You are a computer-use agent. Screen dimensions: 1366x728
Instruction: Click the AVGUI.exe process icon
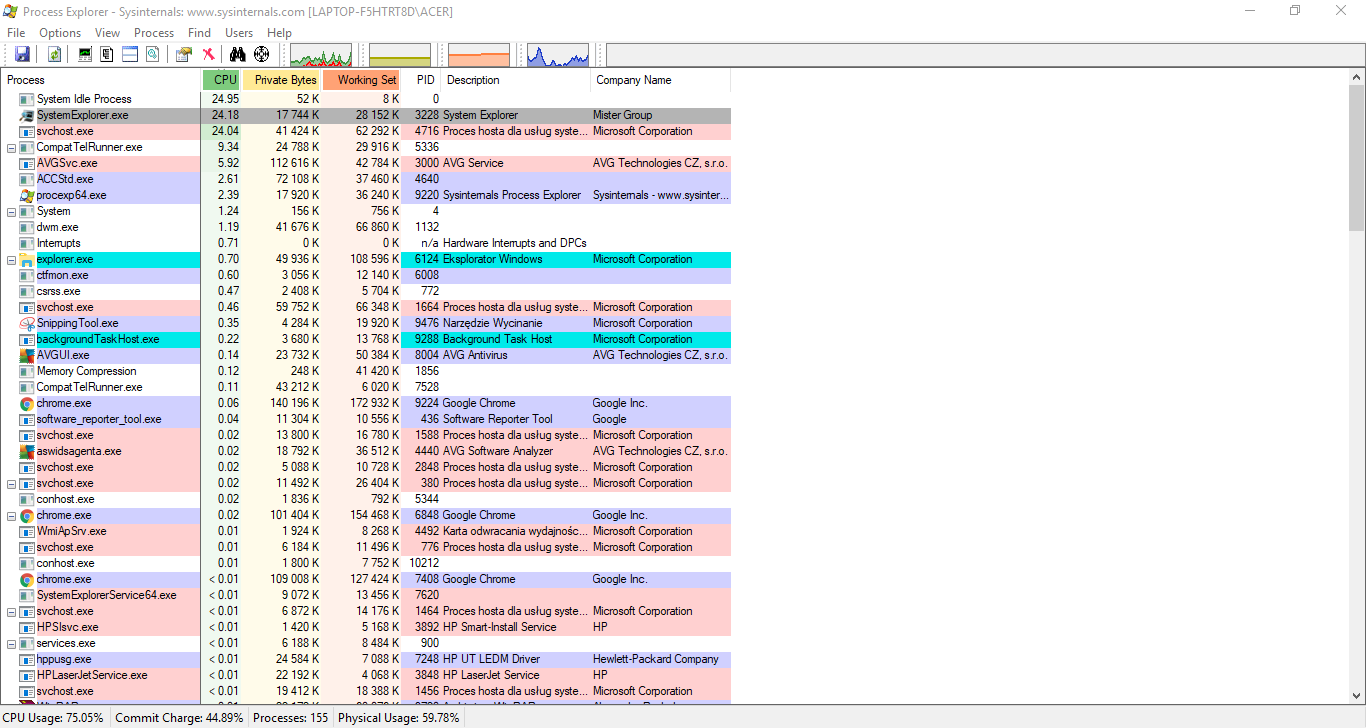pyautogui.click(x=27, y=355)
